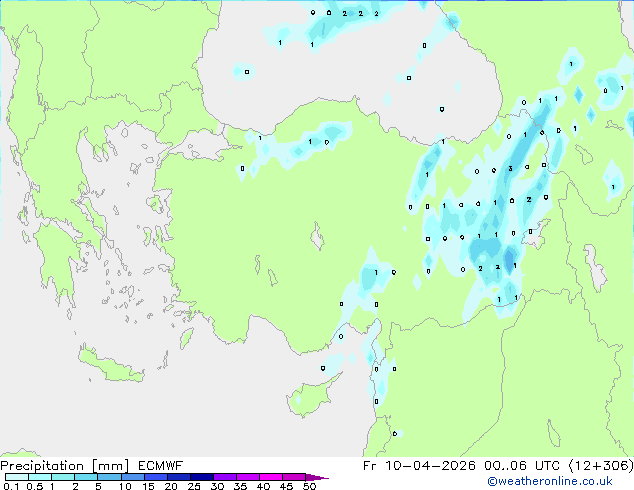
Task: Click the legend value label '0.1'
Action: point(11,486)
